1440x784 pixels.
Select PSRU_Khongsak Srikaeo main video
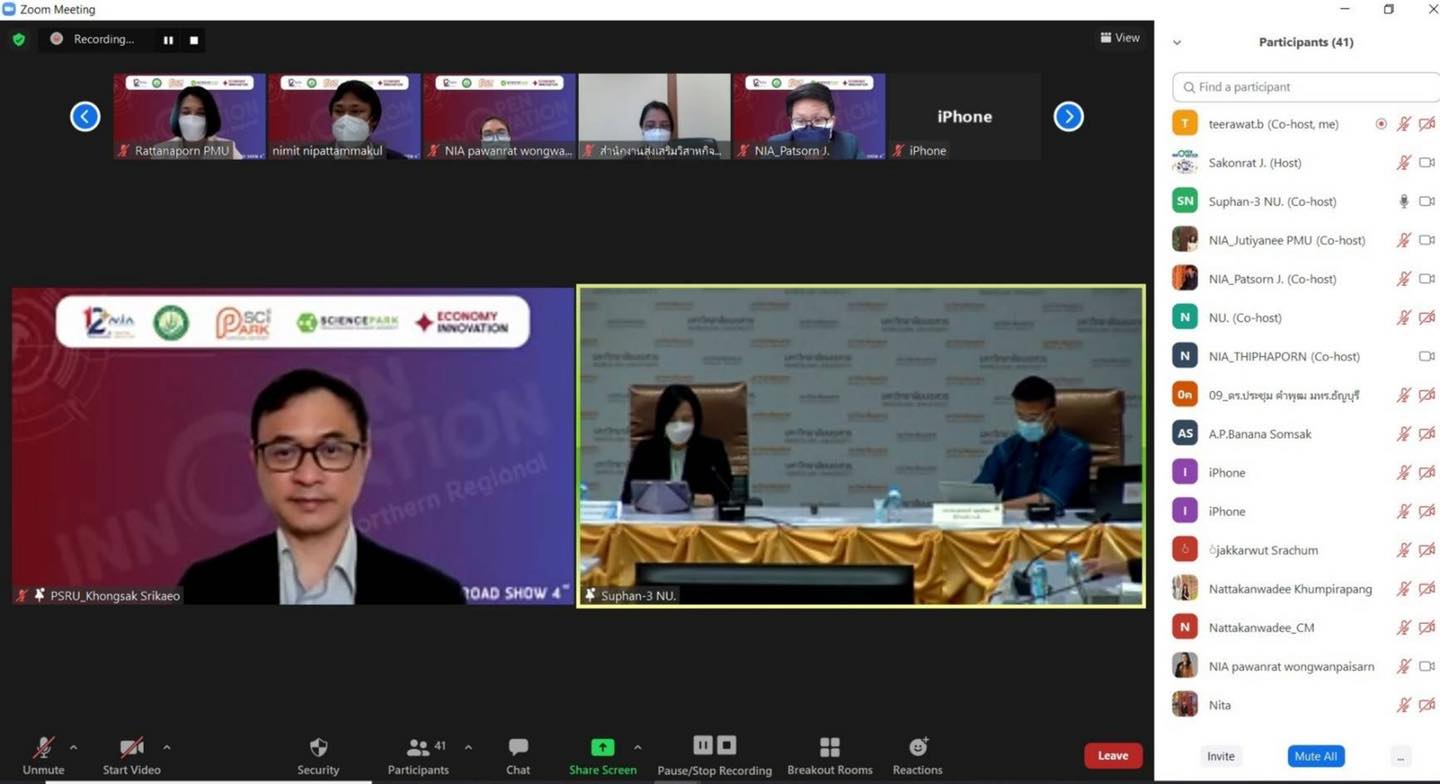click(292, 446)
